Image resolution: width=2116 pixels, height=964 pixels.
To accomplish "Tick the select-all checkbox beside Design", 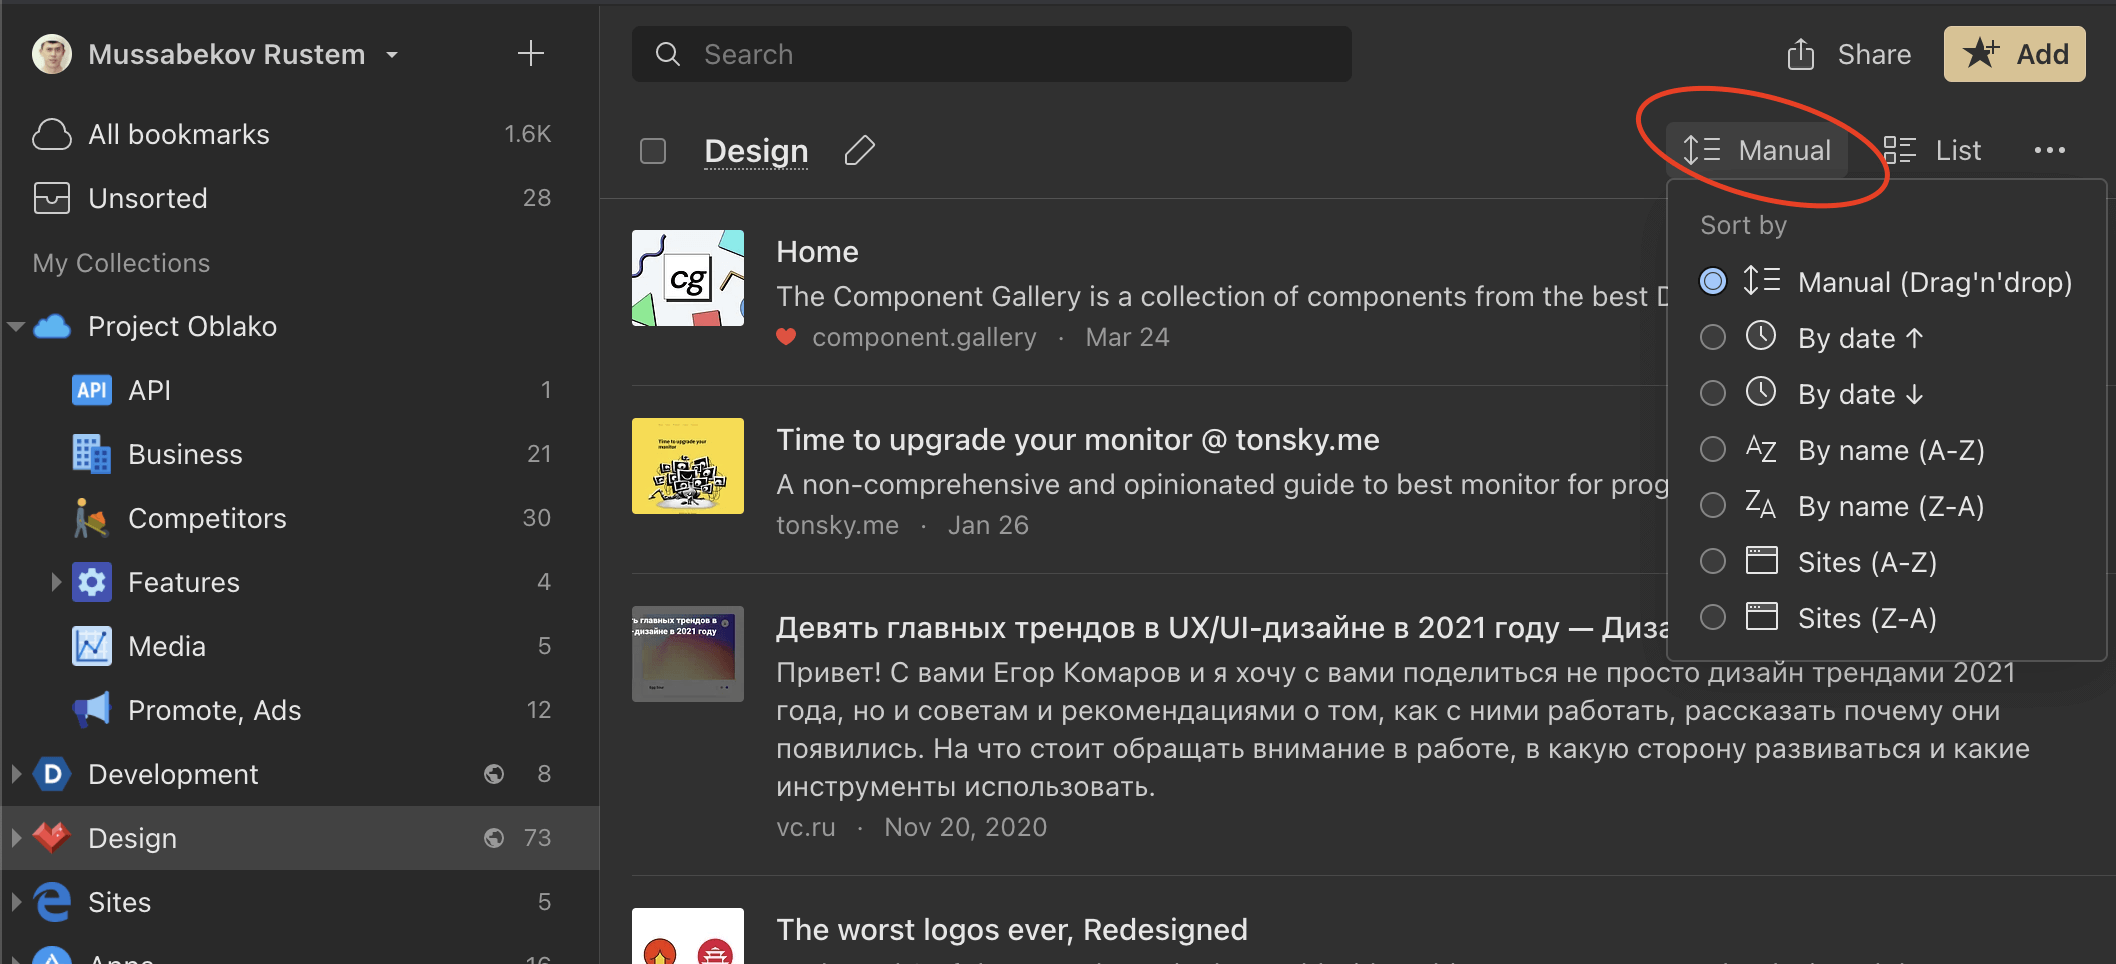I will pyautogui.click(x=653, y=151).
